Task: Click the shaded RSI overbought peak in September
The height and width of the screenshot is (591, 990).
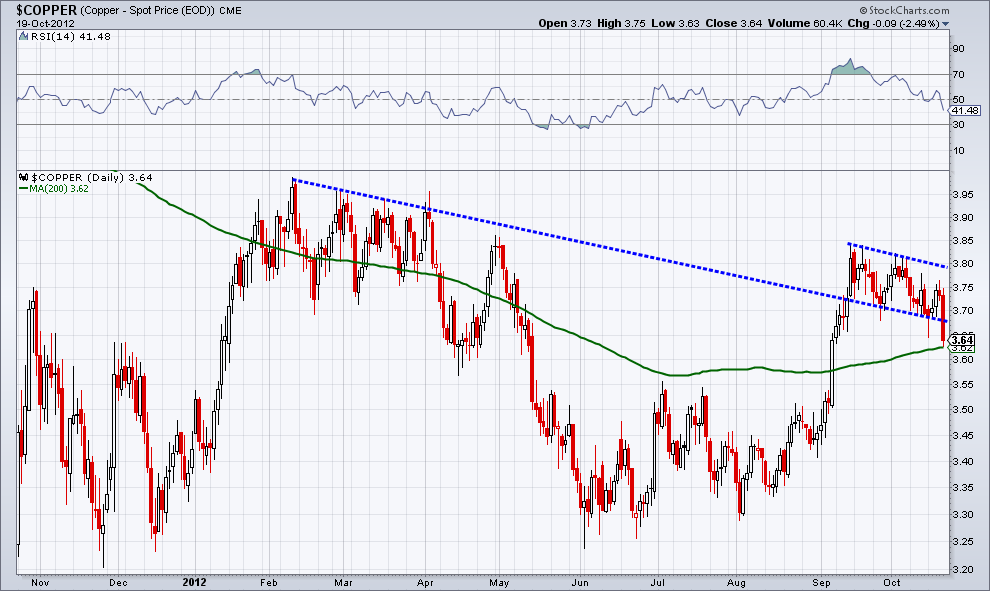Action: 849,67
